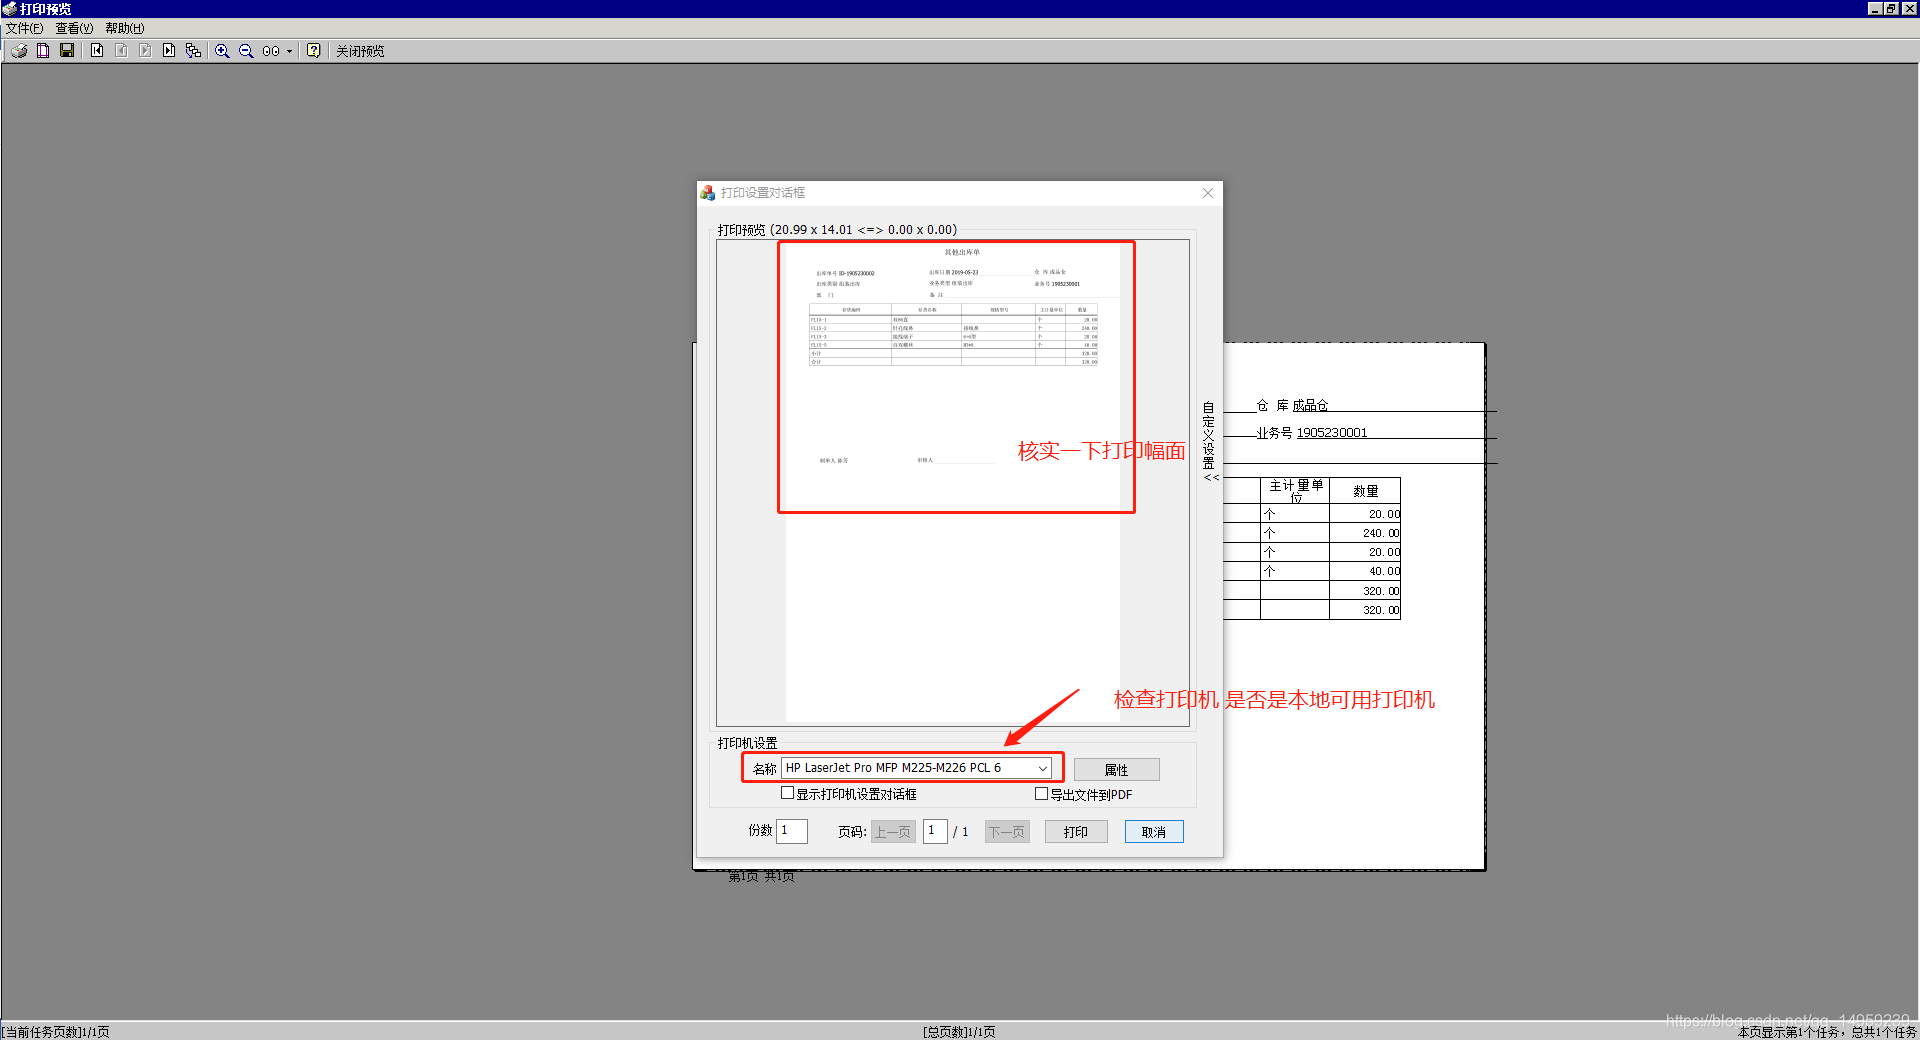Image resolution: width=1920 pixels, height=1040 pixels.
Task: Click 第1页 共1页 footer text
Action: tap(761, 877)
